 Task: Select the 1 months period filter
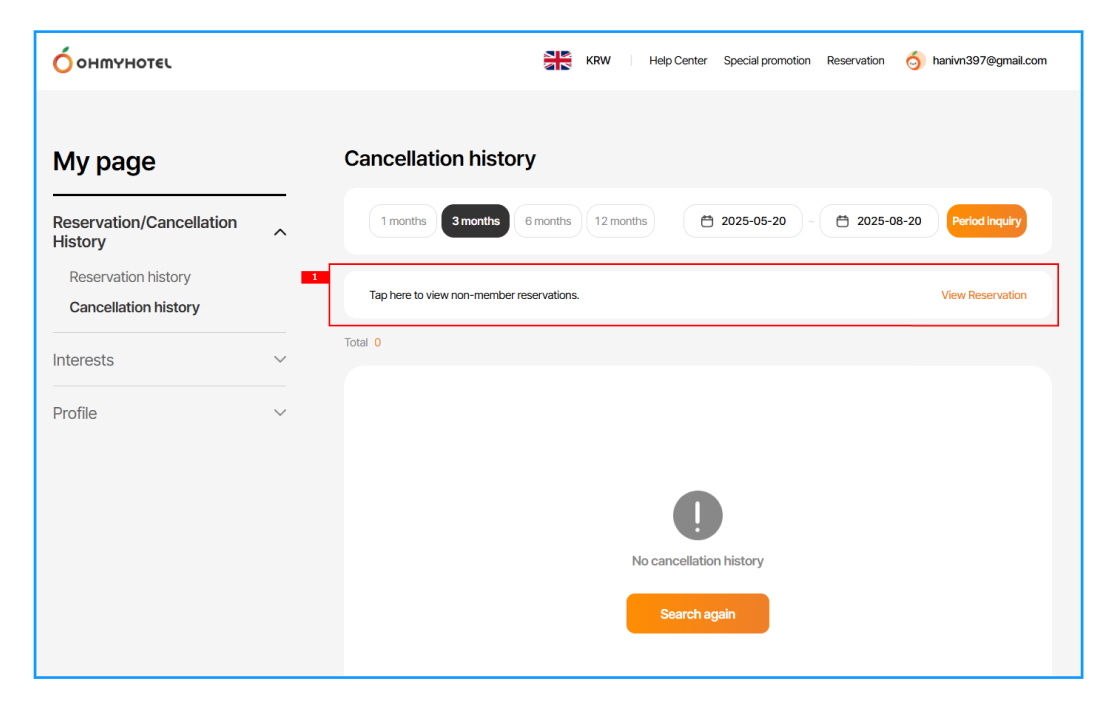click(403, 221)
